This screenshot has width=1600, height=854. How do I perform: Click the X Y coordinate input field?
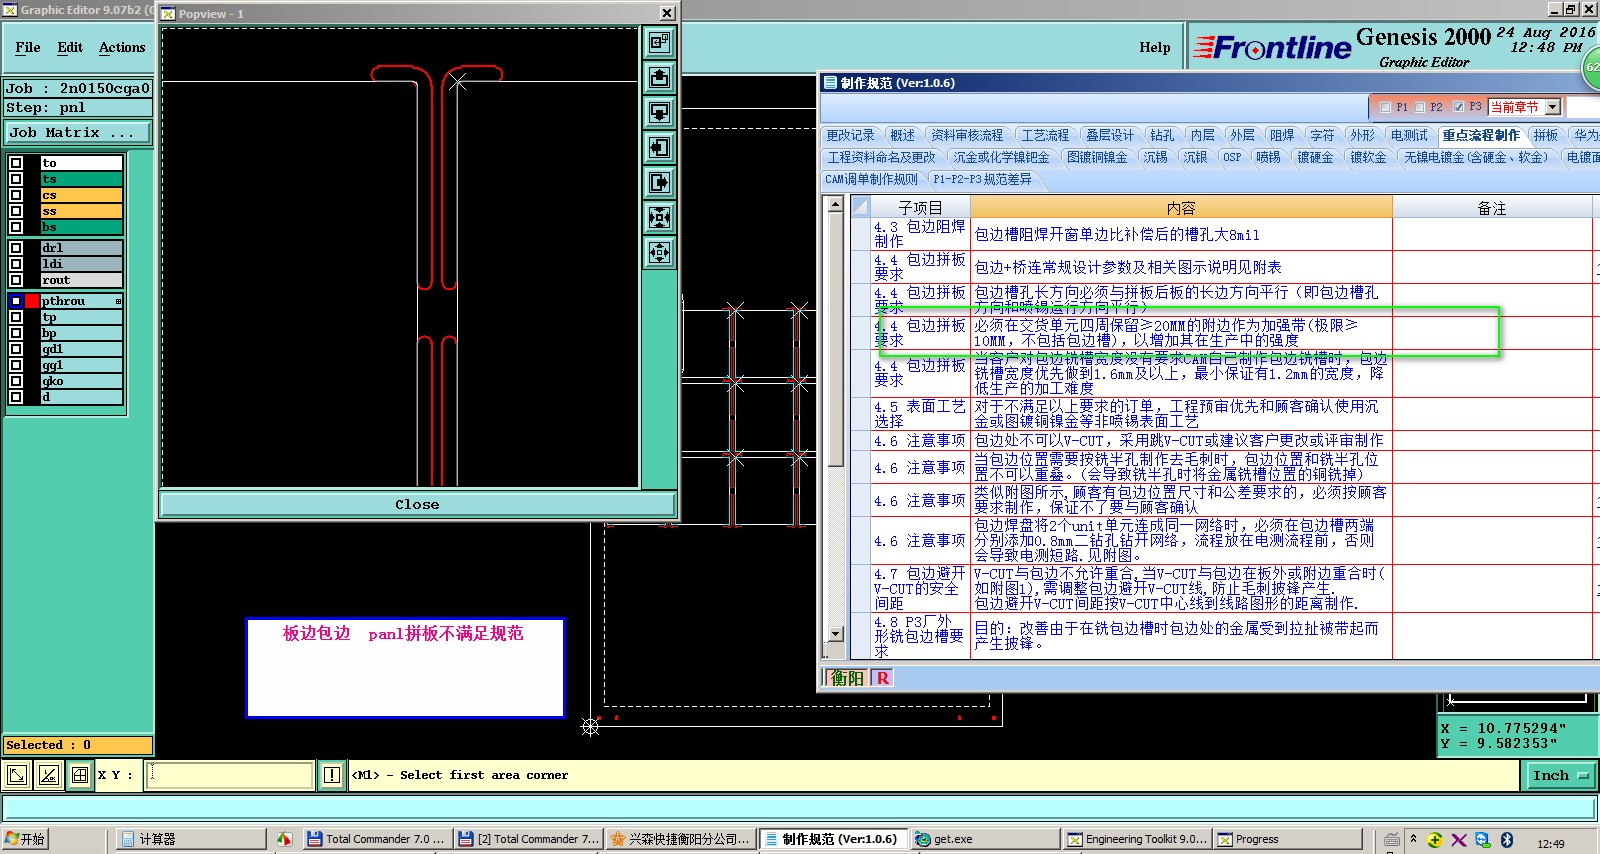click(x=230, y=775)
